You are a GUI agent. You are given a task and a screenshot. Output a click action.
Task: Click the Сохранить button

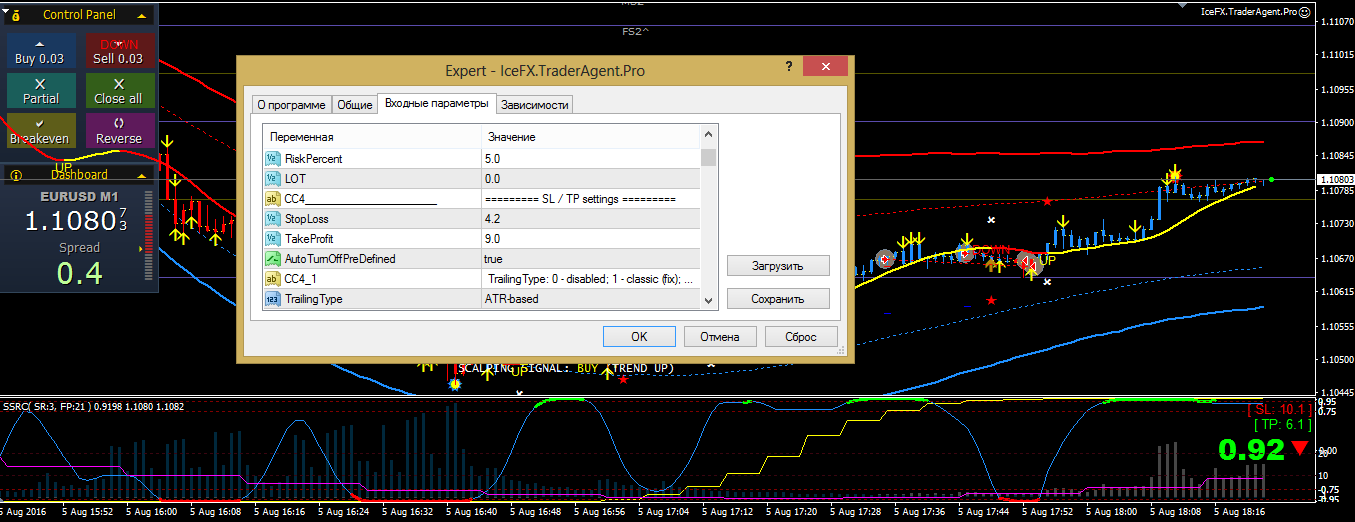(x=778, y=299)
